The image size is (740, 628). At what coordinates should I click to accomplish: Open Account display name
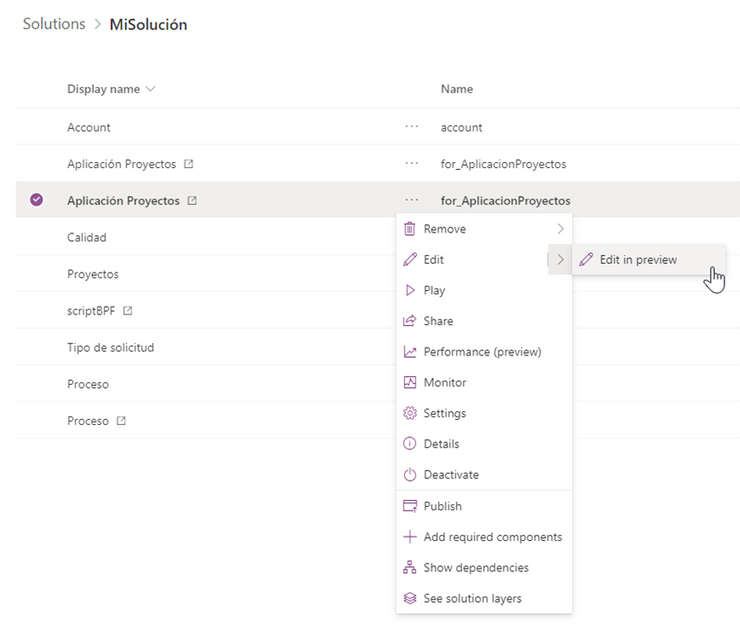click(89, 127)
